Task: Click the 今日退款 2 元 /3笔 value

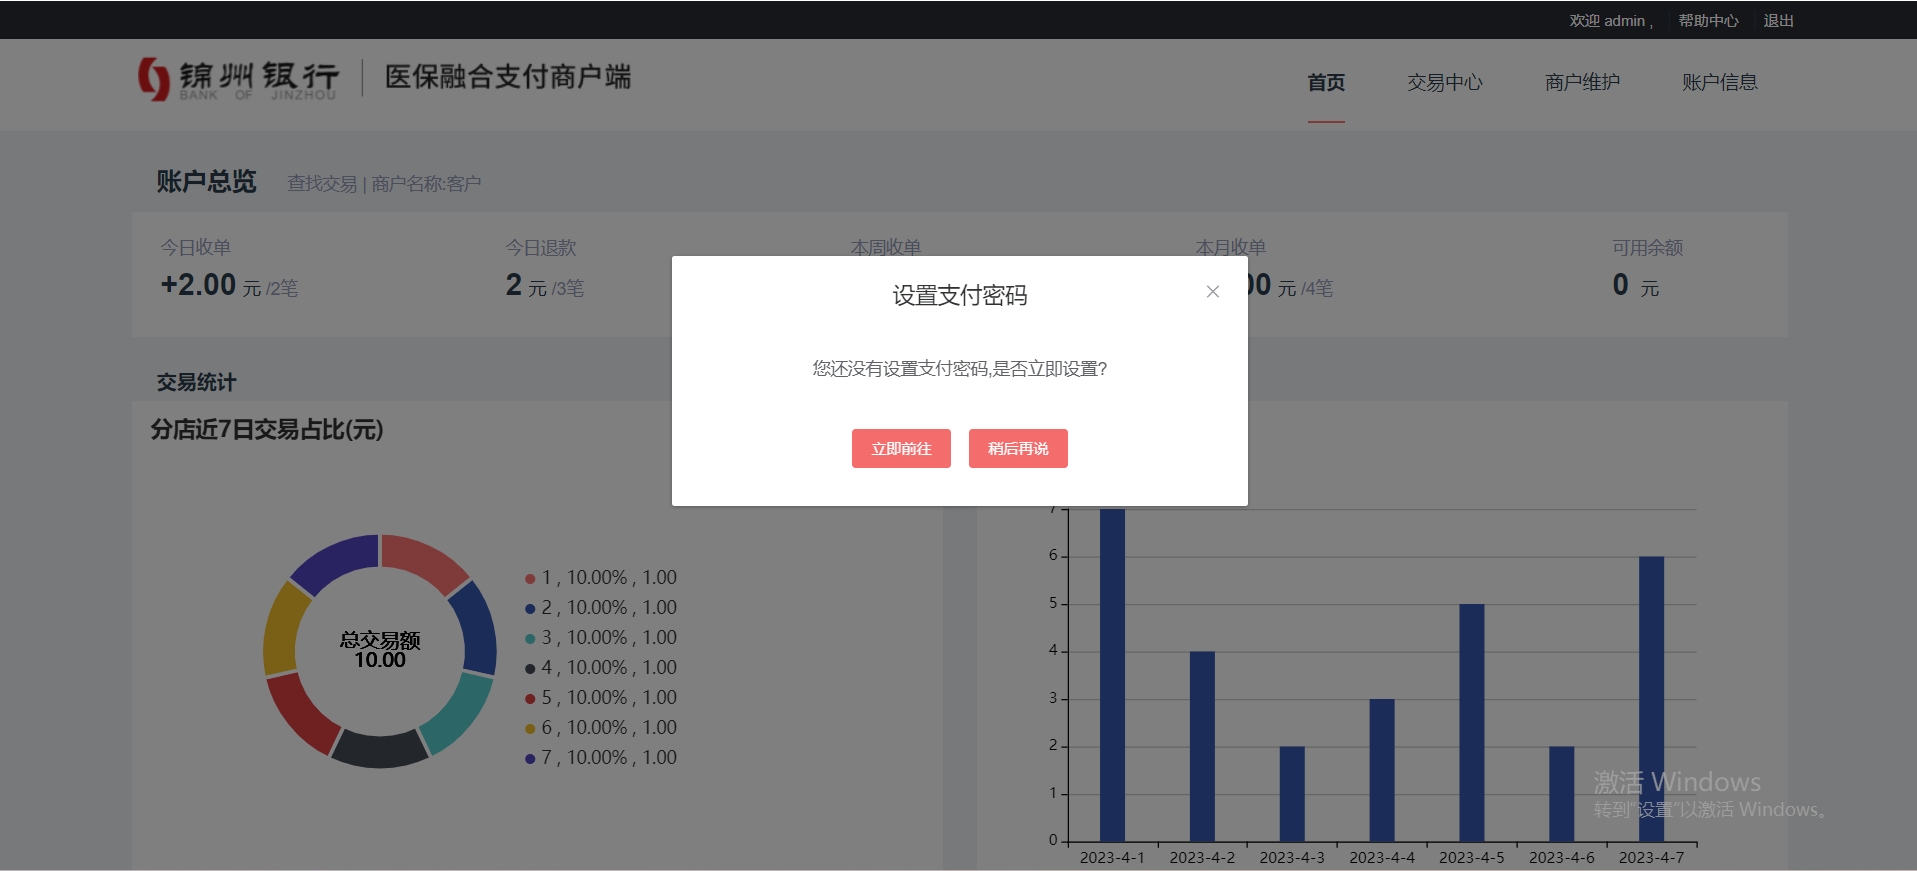Action: [544, 285]
